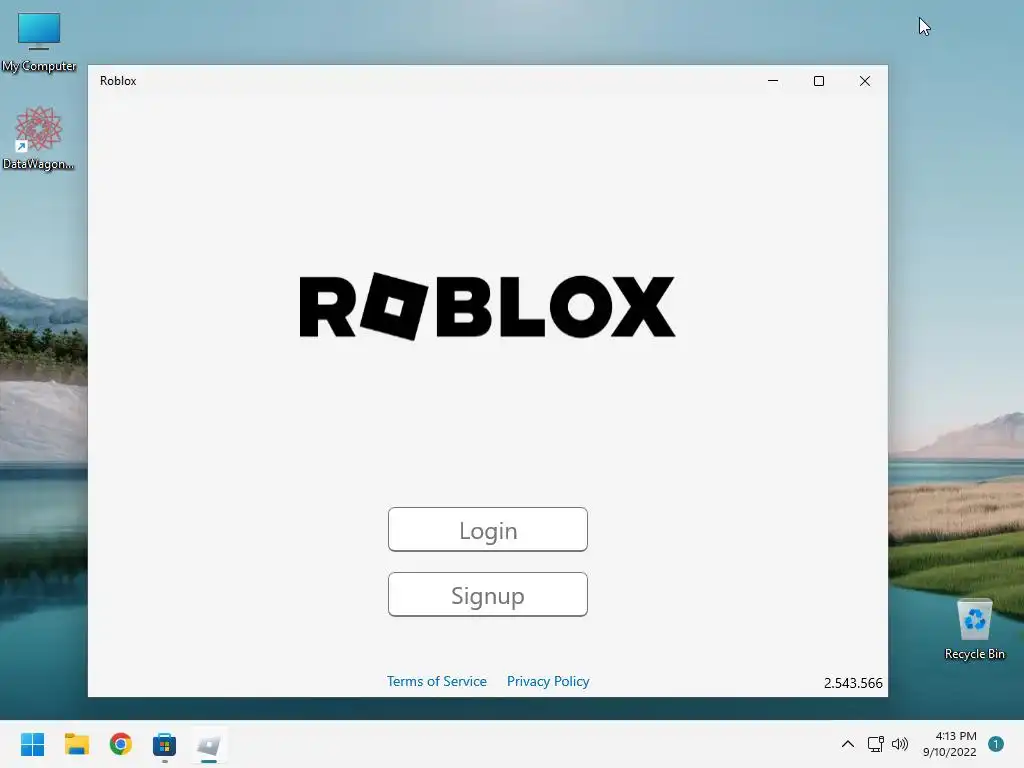This screenshot has width=1024, height=768.
Task: Open the Privacy Policy link
Action: pyautogui.click(x=548, y=681)
